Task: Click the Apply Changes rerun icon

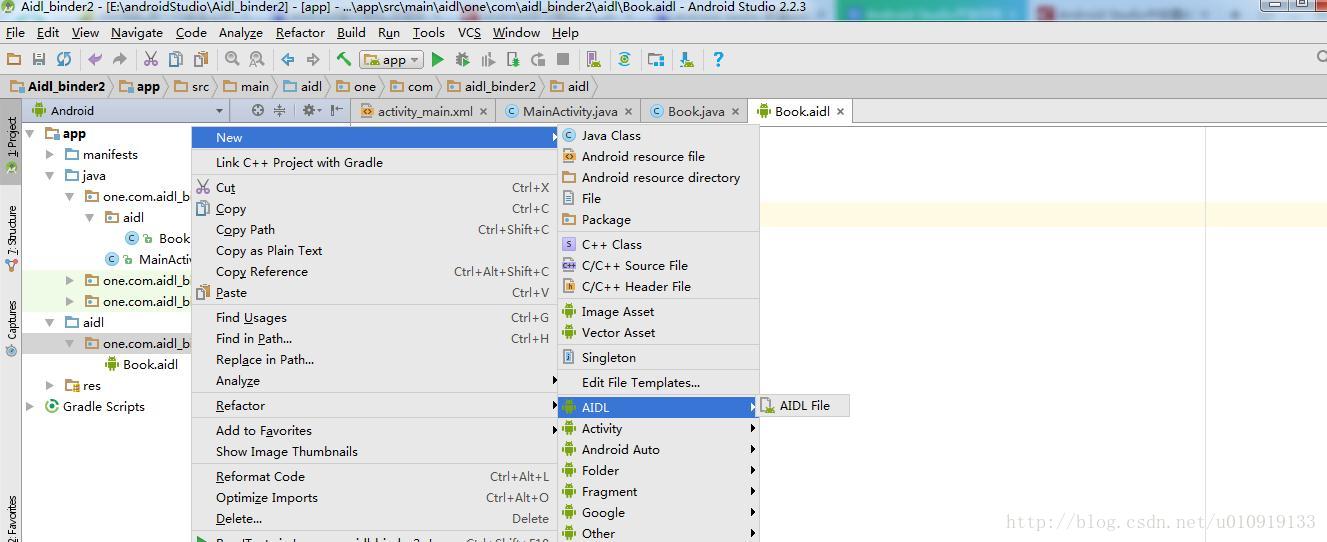Action: [x=538, y=60]
